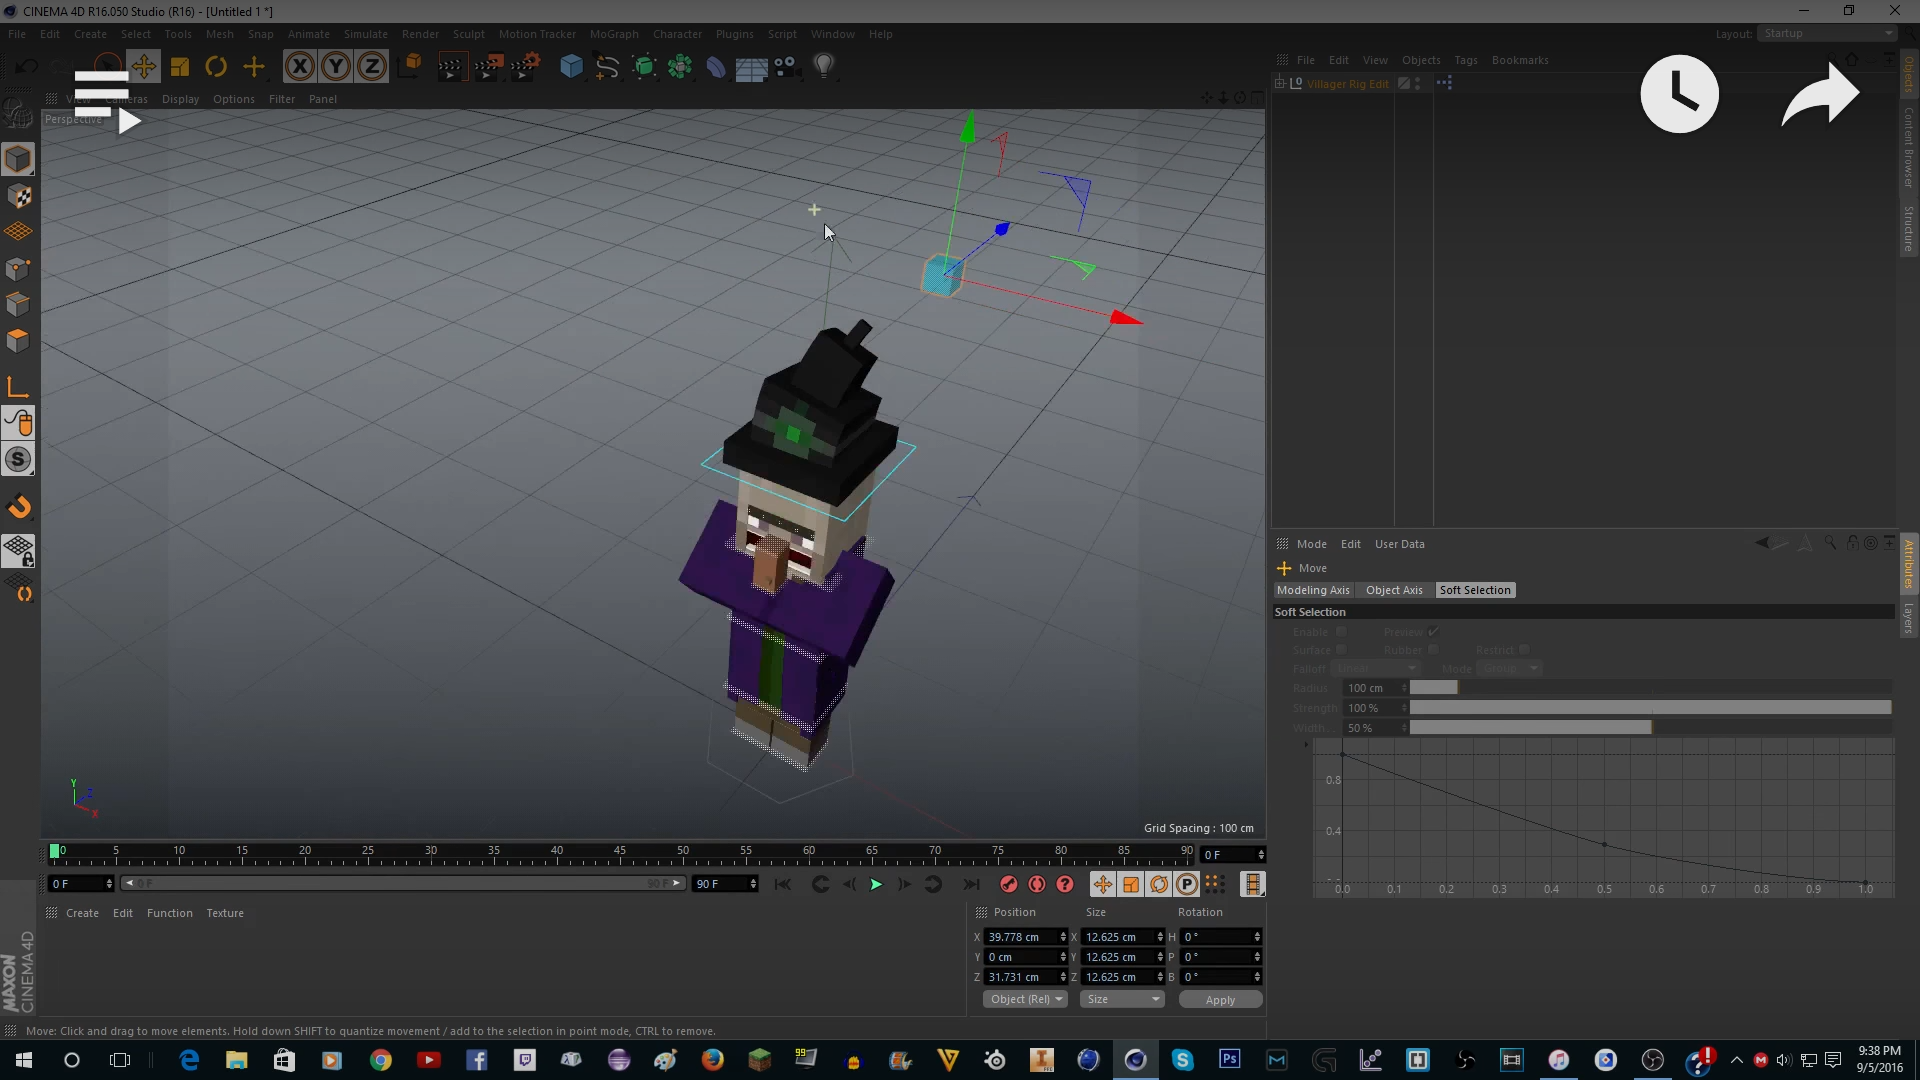Select the Move tool in the top toolbar
The image size is (1920, 1080).
click(143, 67)
